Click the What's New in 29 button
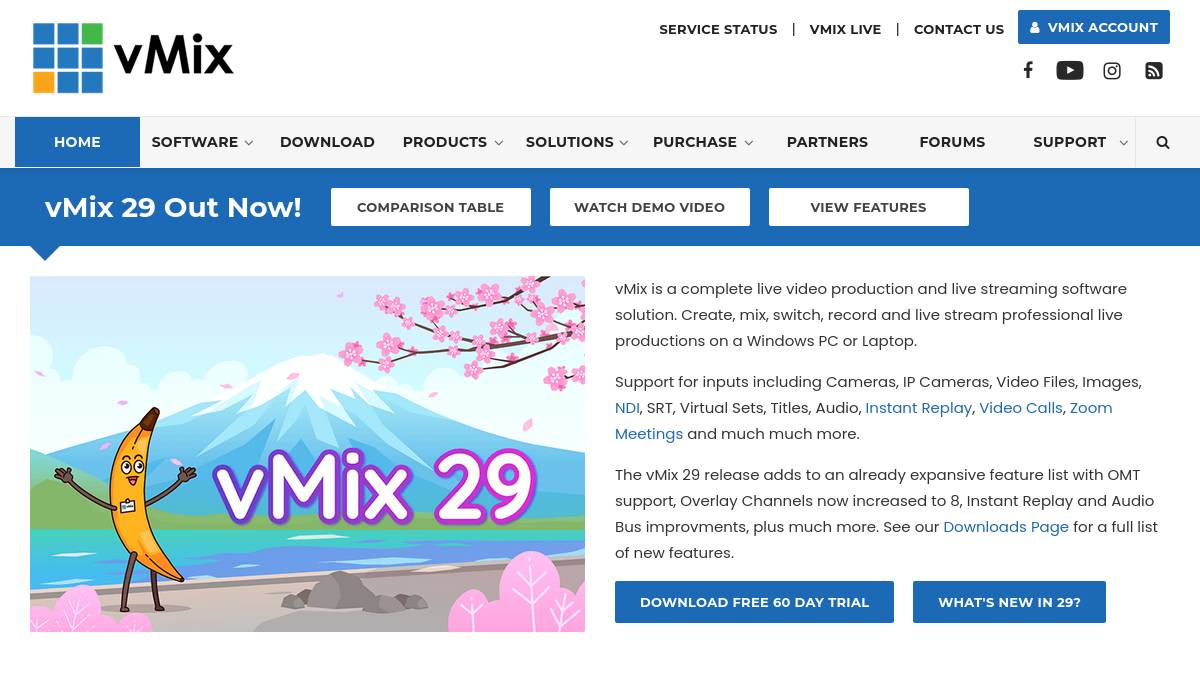1200x675 pixels. [x=1009, y=602]
